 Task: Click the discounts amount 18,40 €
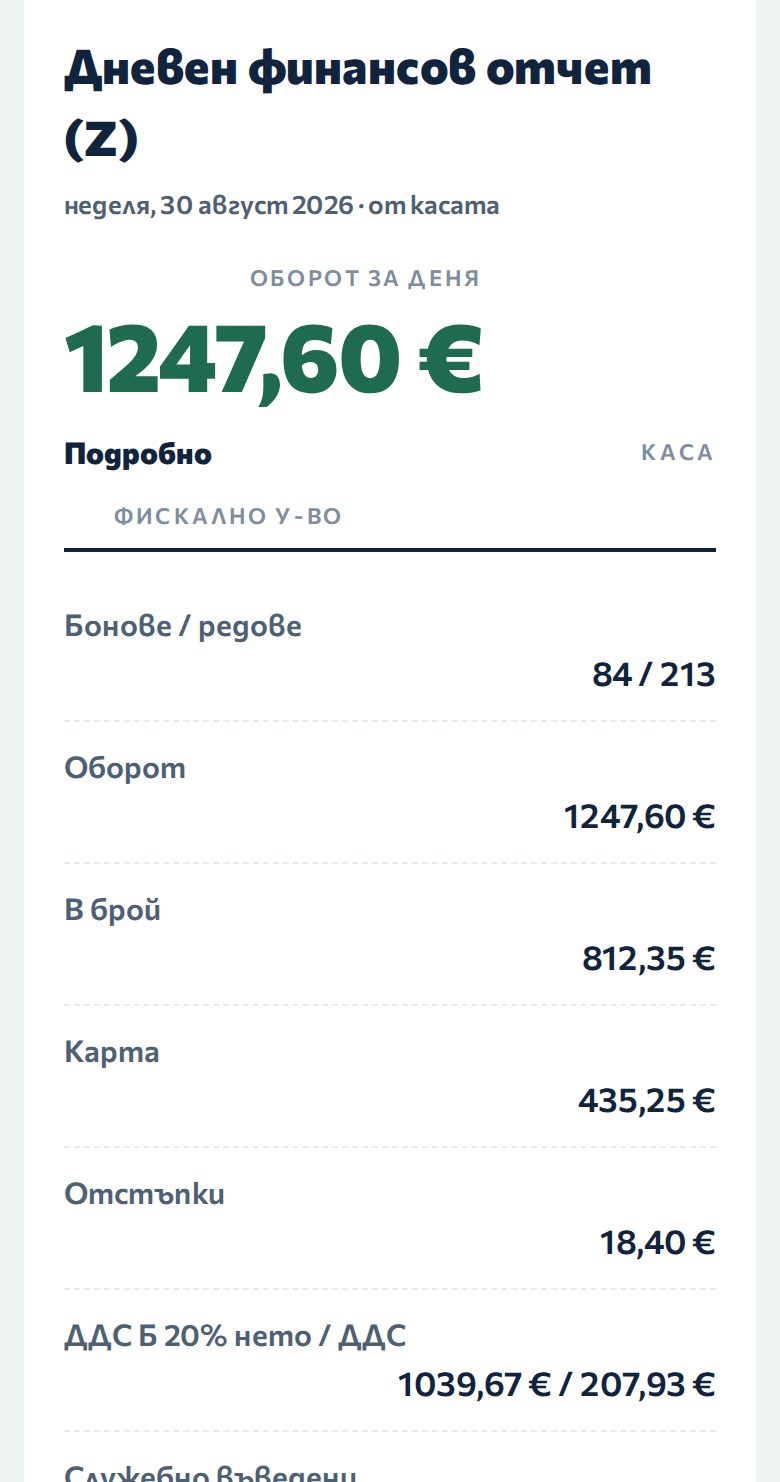click(x=658, y=1243)
